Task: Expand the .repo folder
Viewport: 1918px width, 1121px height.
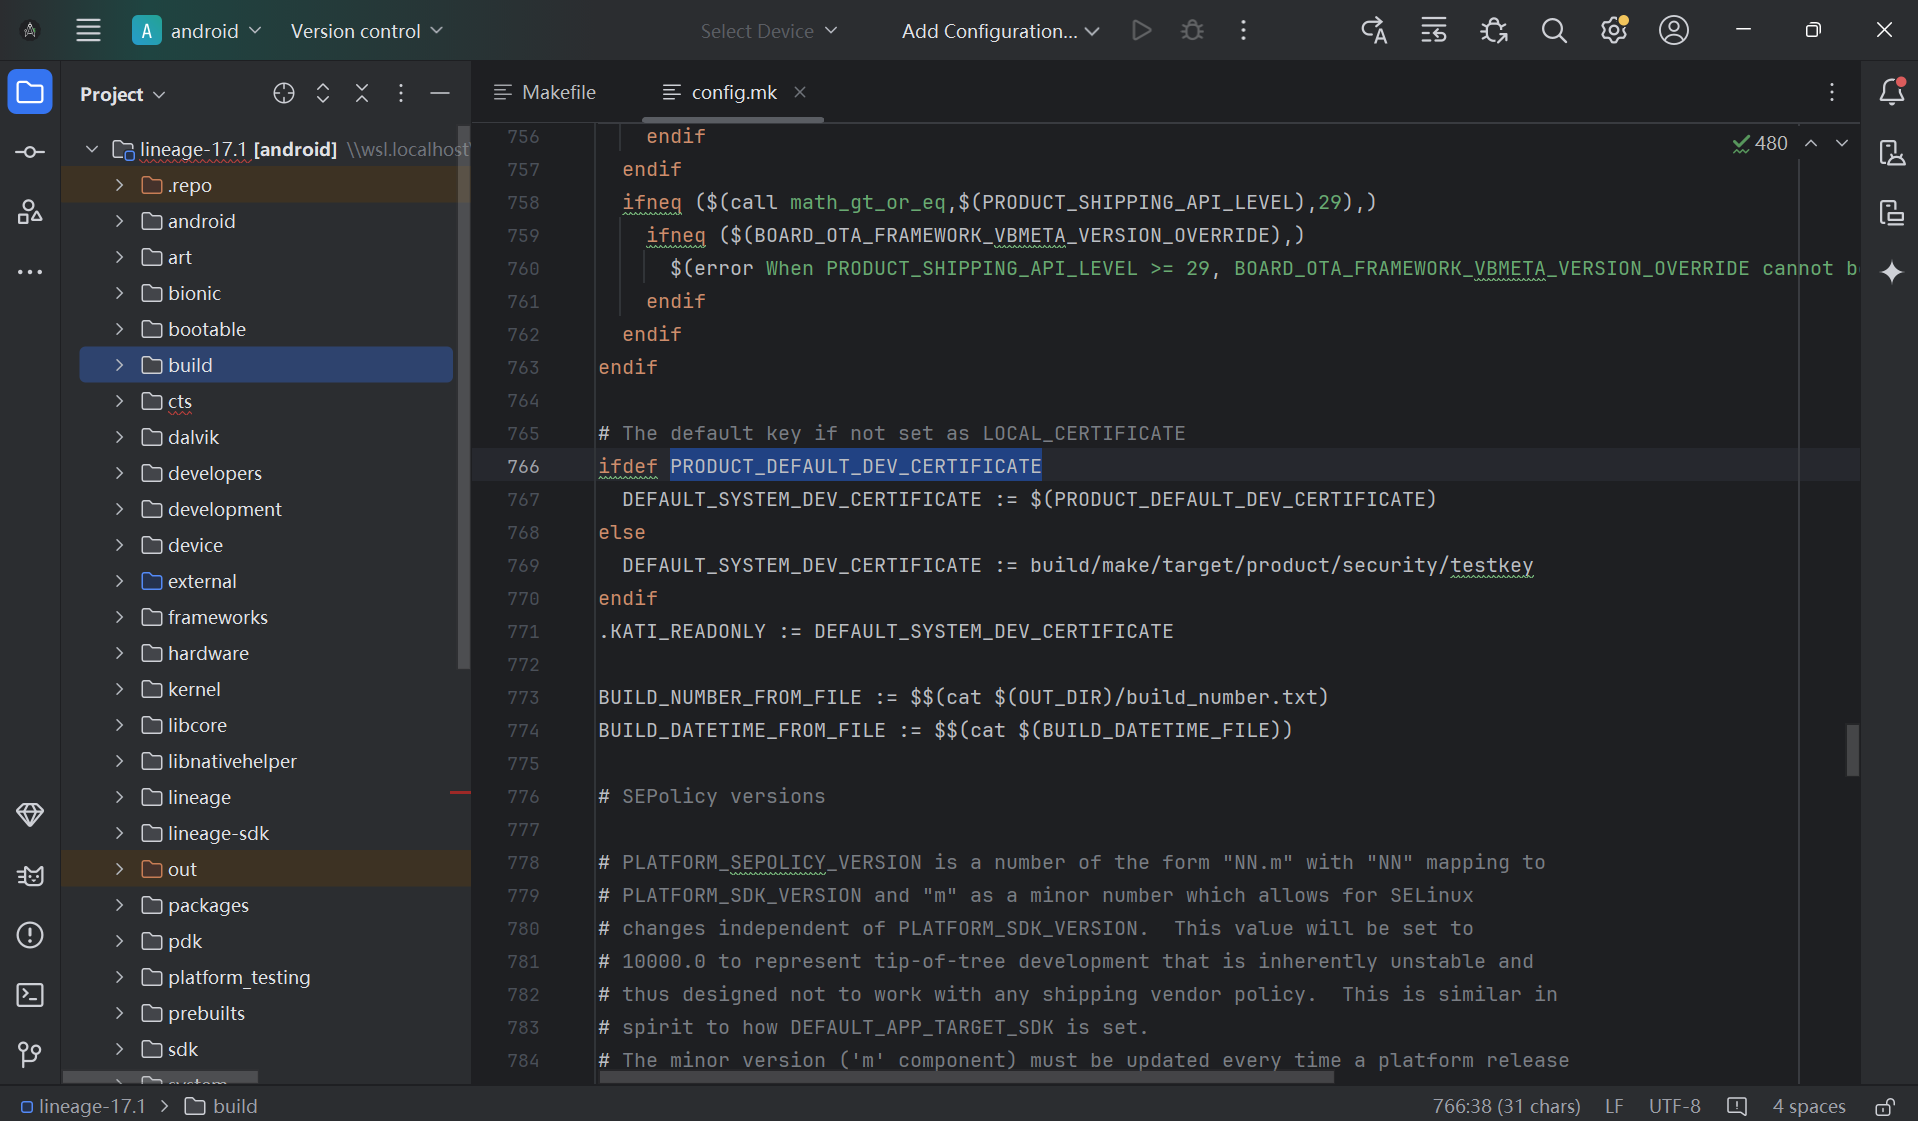Action: coord(119,185)
